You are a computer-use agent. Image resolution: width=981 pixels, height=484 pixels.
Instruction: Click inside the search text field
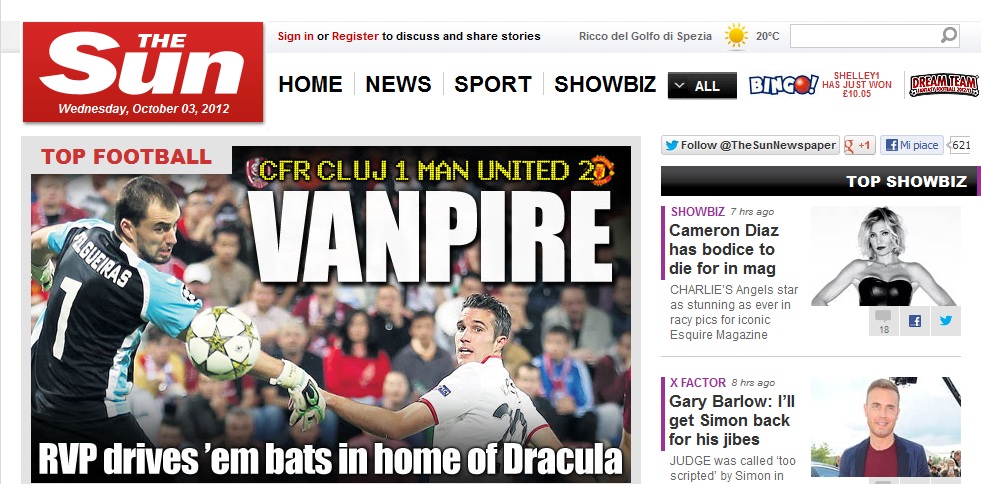pyautogui.click(x=865, y=36)
